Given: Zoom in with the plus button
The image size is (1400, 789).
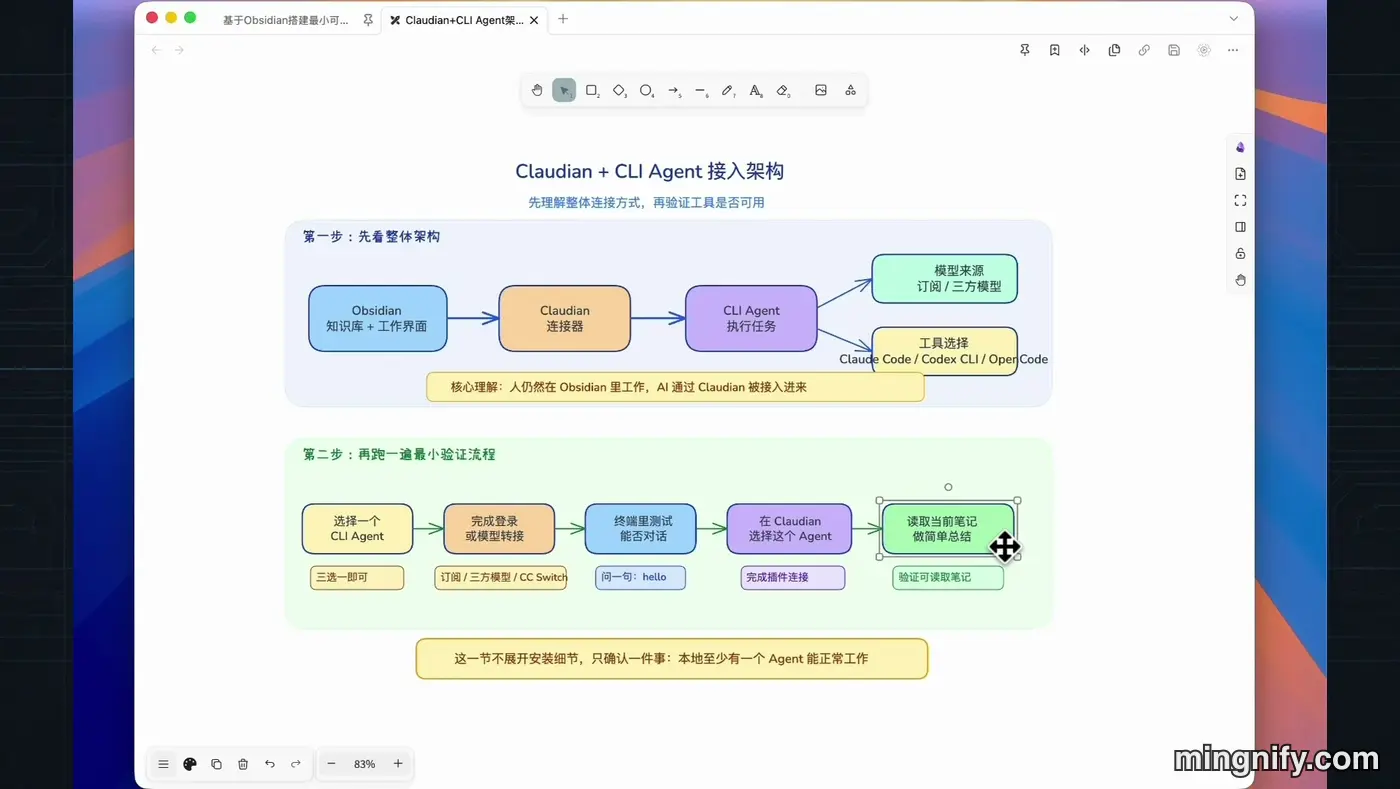Looking at the screenshot, I should (x=398, y=764).
